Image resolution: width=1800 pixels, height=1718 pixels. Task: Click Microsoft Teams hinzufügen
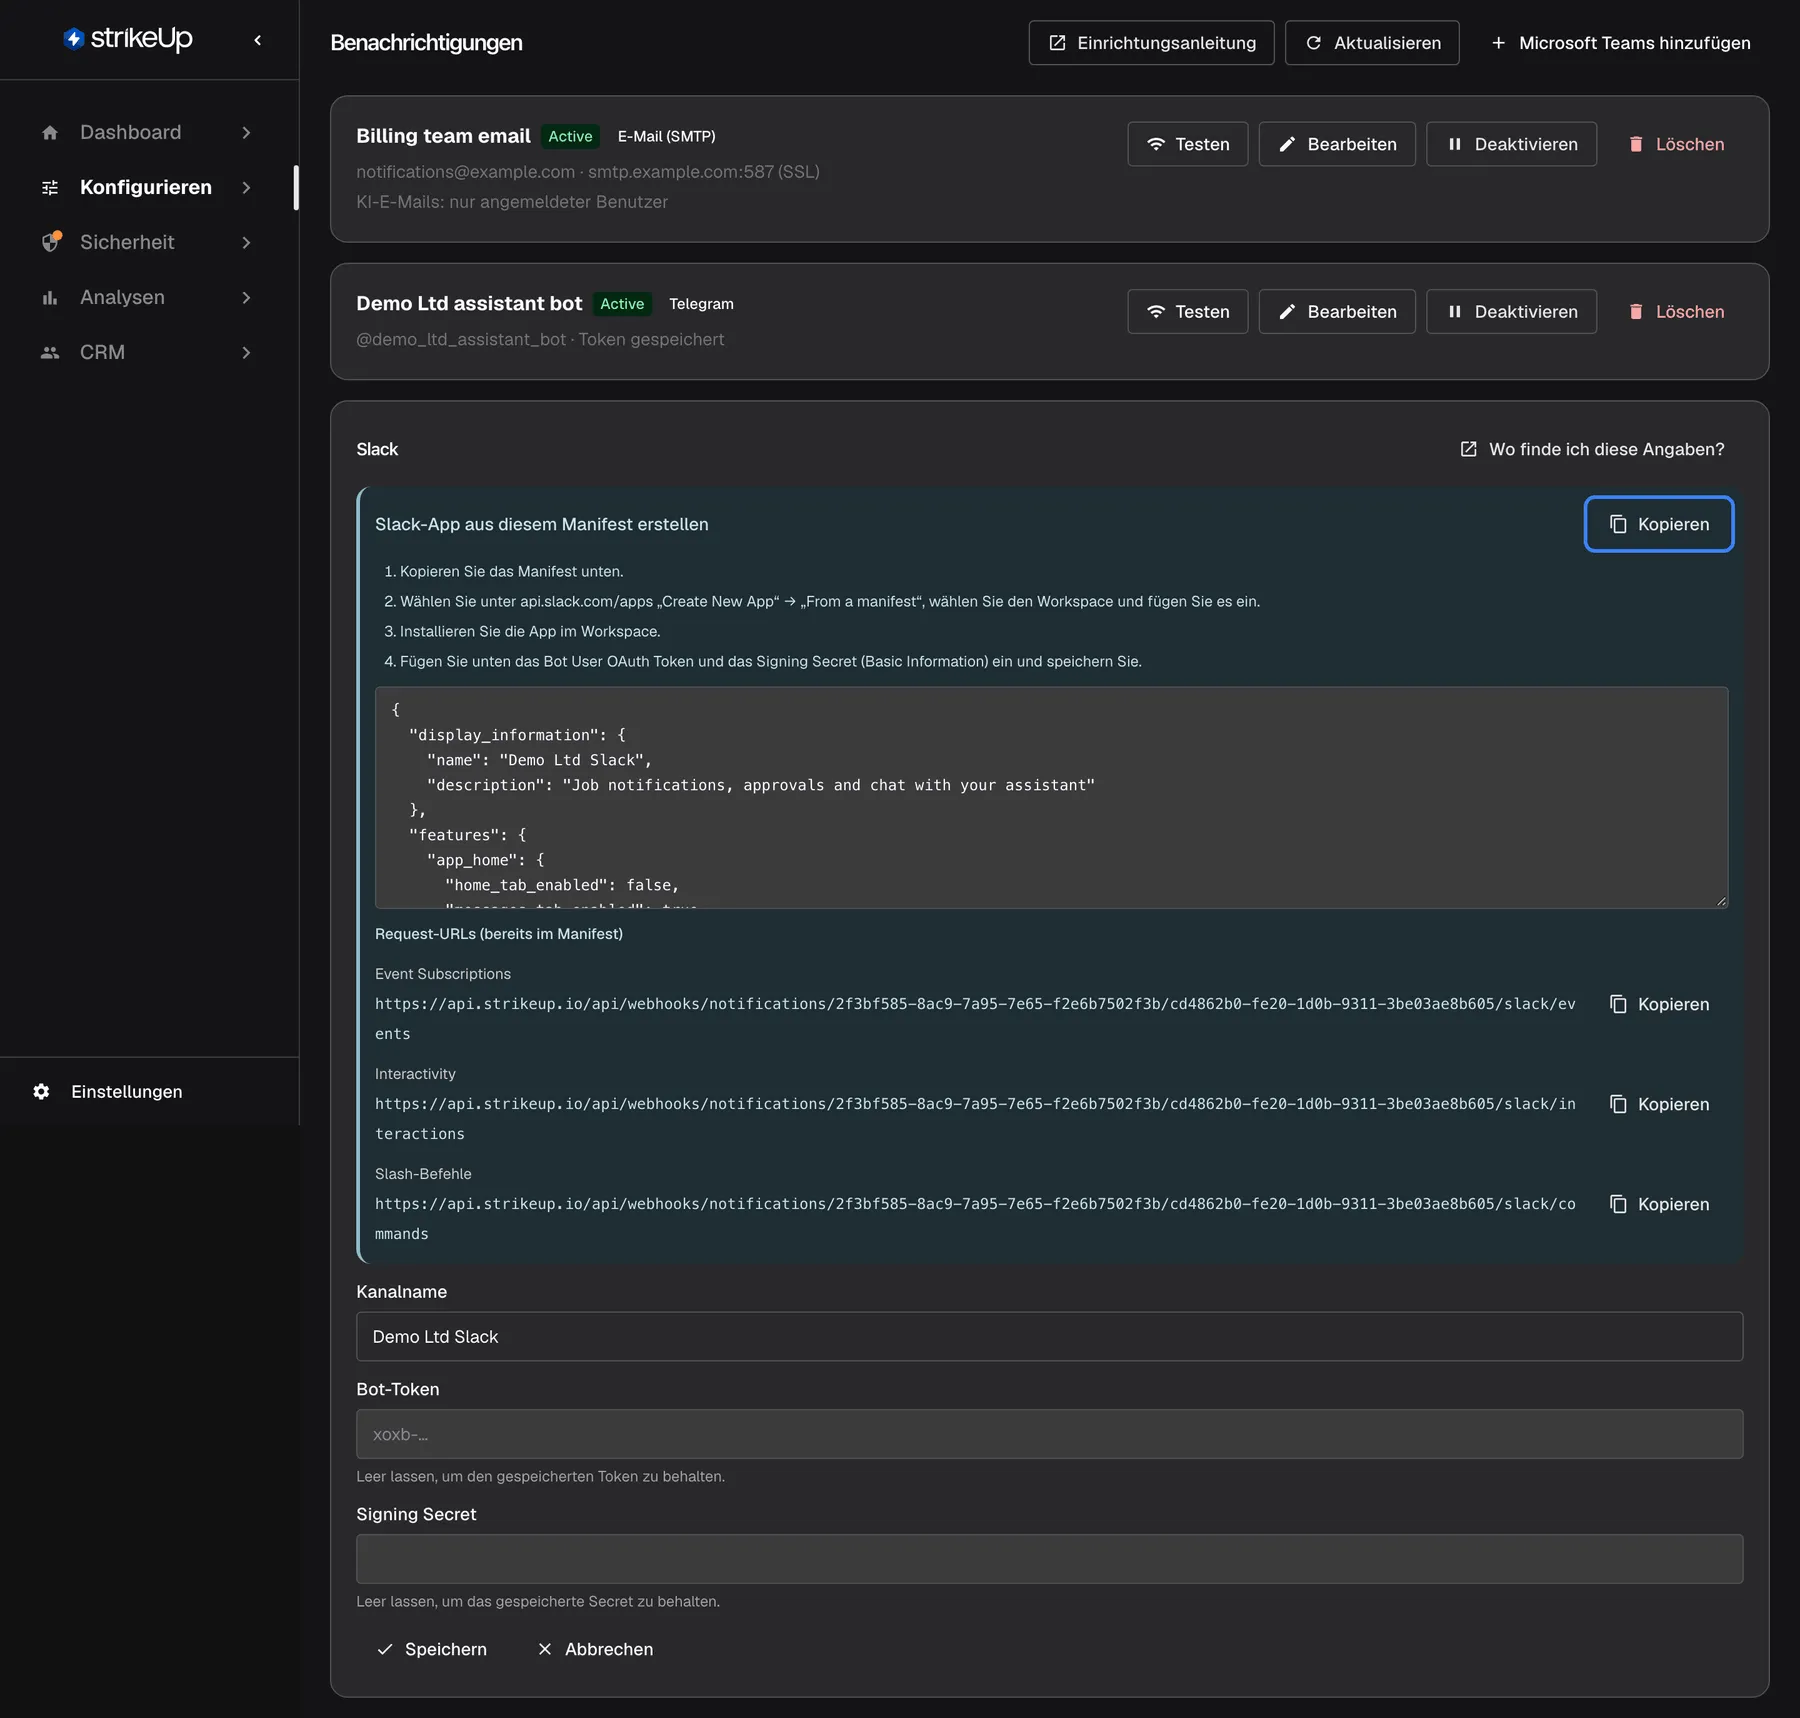coord(1620,43)
